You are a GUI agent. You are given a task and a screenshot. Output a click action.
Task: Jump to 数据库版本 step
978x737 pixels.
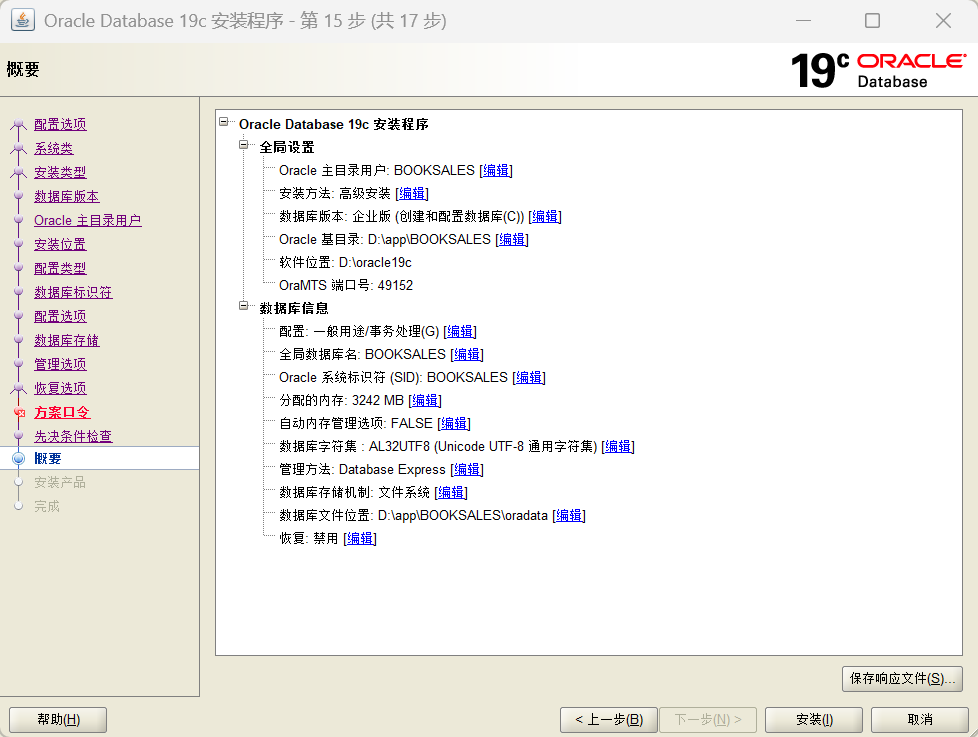click(x=67, y=196)
